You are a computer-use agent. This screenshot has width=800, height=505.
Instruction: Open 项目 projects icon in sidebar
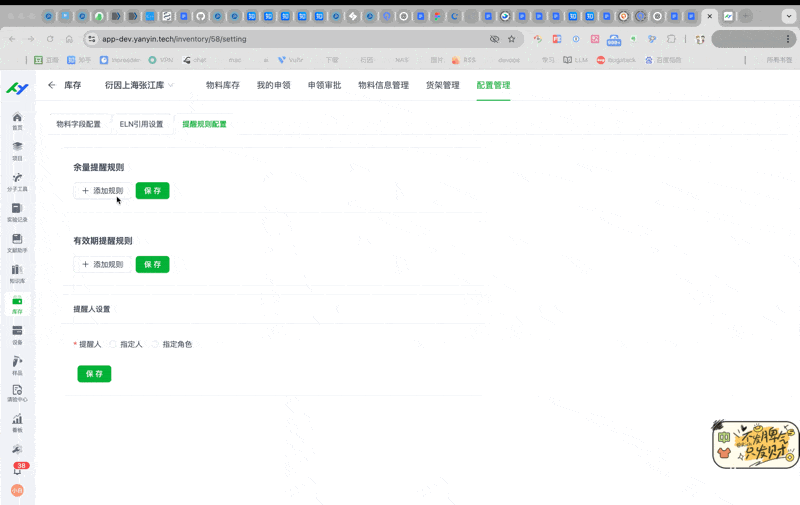pyautogui.click(x=17, y=150)
